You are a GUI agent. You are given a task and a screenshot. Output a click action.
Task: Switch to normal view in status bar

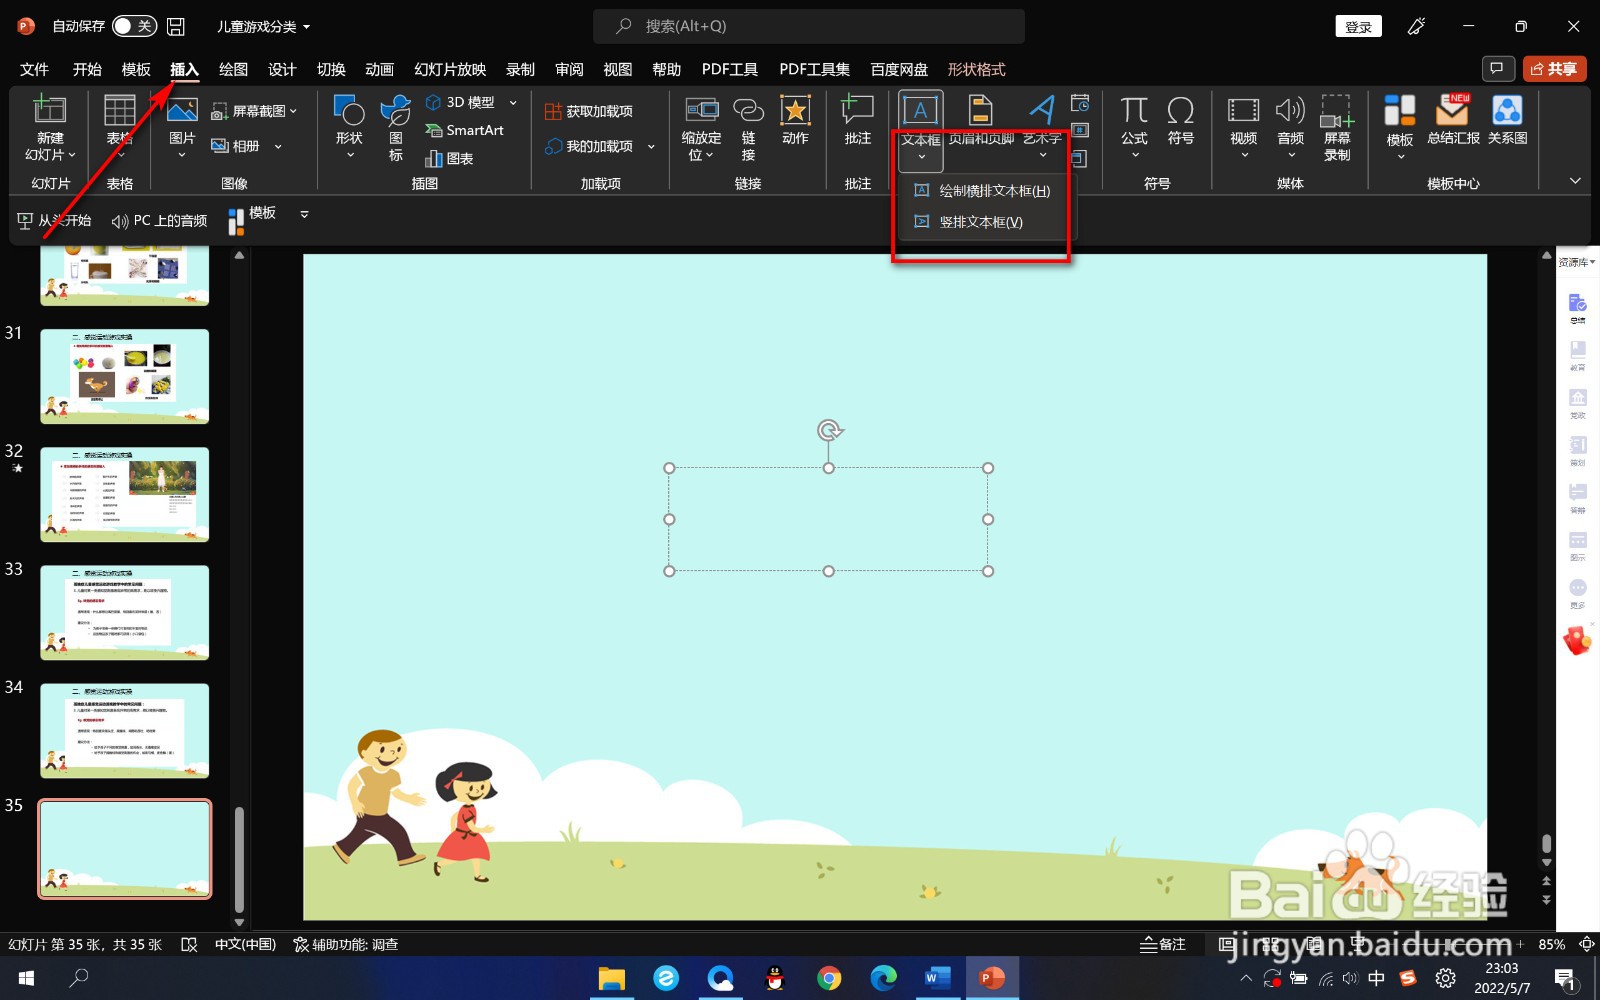pos(1226,944)
